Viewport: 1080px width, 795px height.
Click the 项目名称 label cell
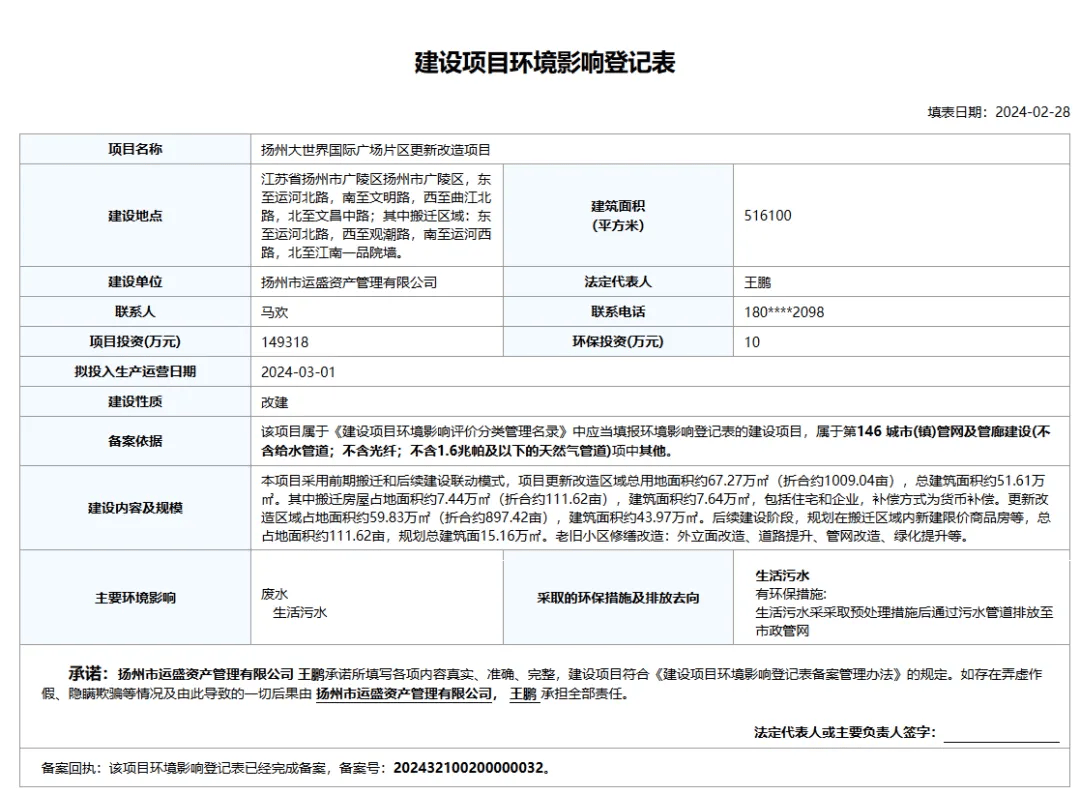(x=135, y=149)
